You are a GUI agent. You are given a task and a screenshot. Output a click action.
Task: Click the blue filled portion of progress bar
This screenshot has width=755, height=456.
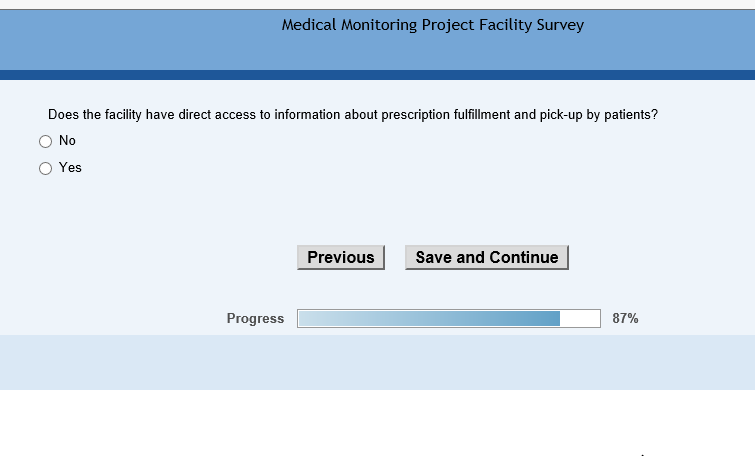[x=428, y=319]
